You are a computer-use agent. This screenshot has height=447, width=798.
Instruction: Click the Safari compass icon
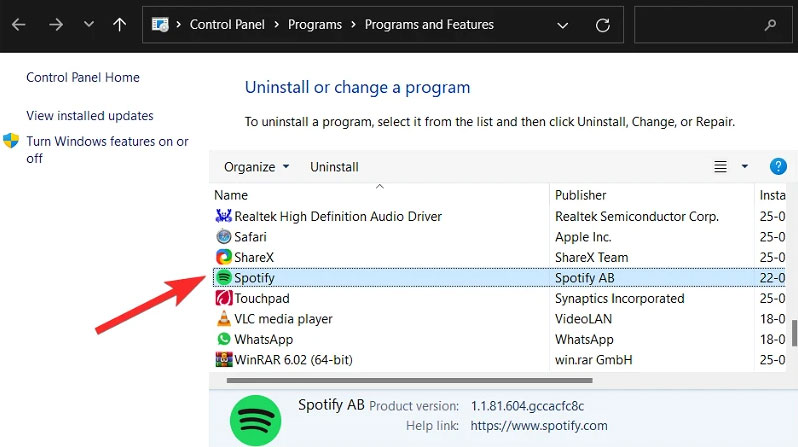coord(223,237)
